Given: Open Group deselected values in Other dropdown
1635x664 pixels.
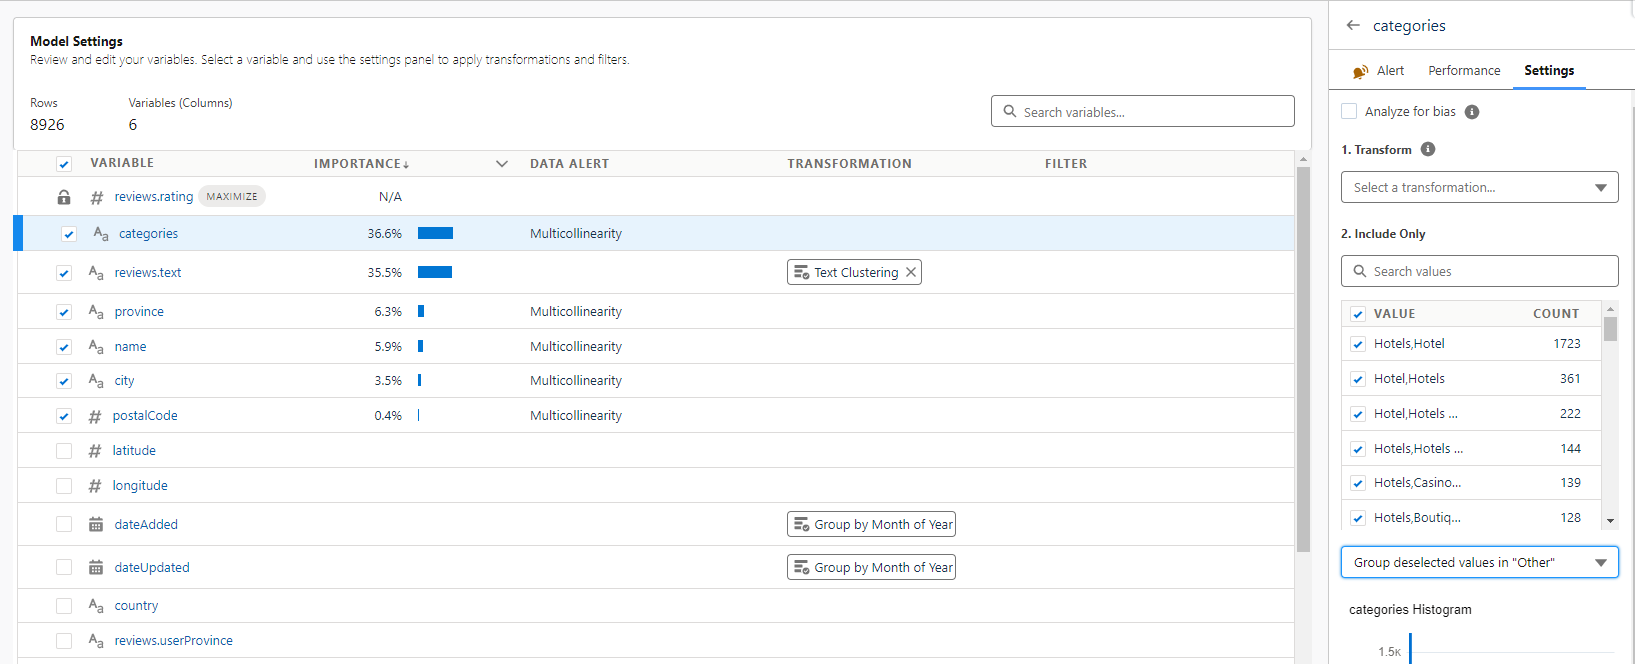Looking at the screenshot, I should pyautogui.click(x=1478, y=563).
